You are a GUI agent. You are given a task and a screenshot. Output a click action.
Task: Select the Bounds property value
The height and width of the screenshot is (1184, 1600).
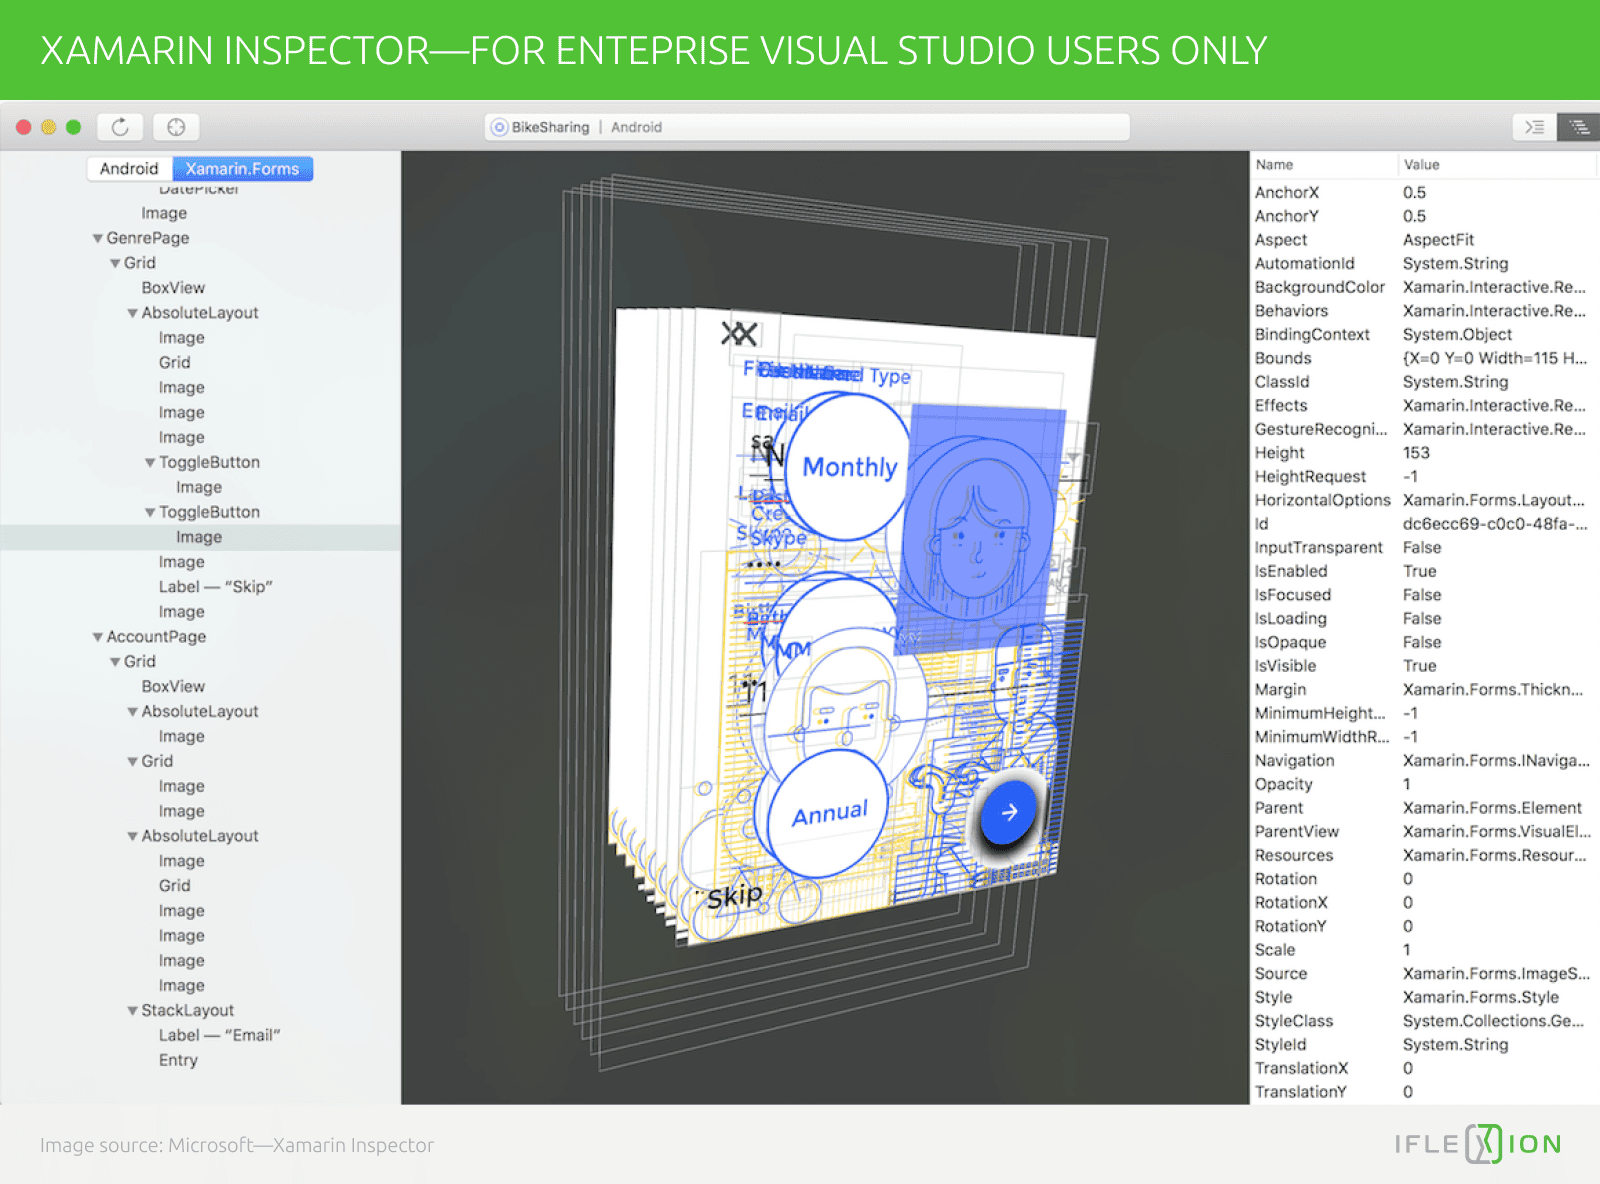1494,359
